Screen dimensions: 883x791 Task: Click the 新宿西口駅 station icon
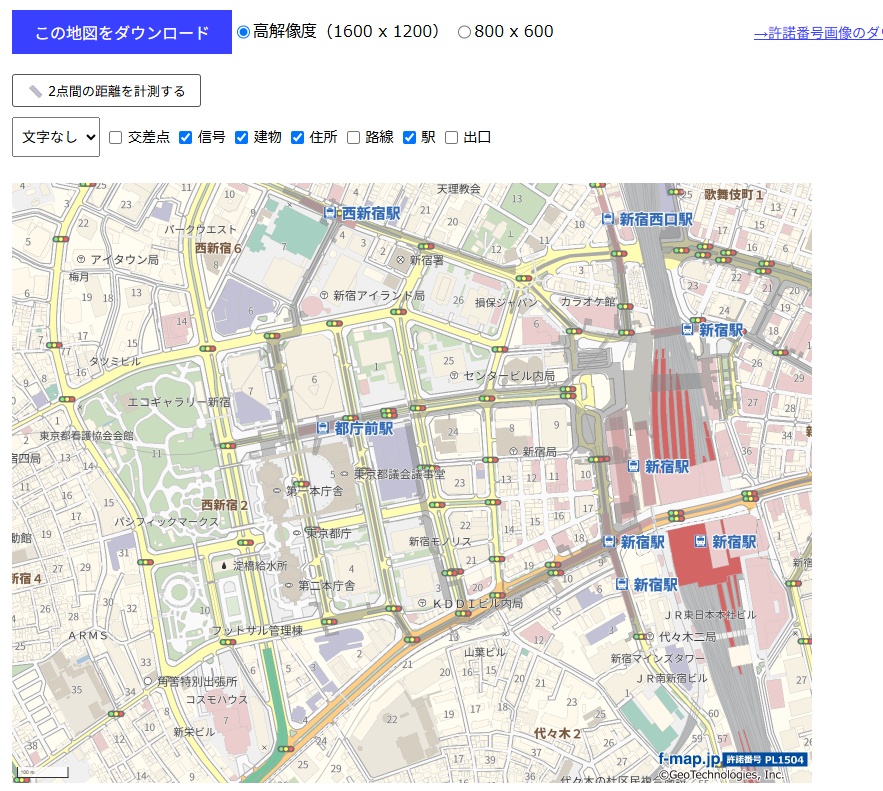click(x=608, y=218)
